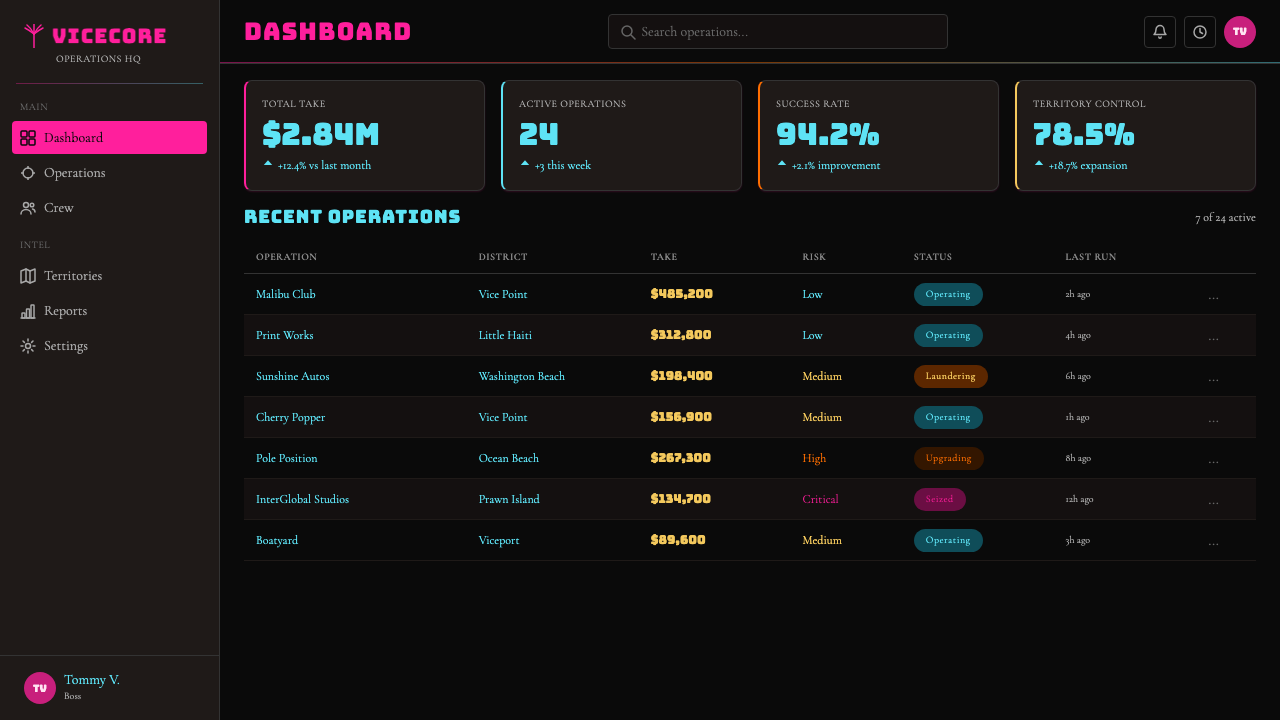Click Washington Beach district

[522, 376]
